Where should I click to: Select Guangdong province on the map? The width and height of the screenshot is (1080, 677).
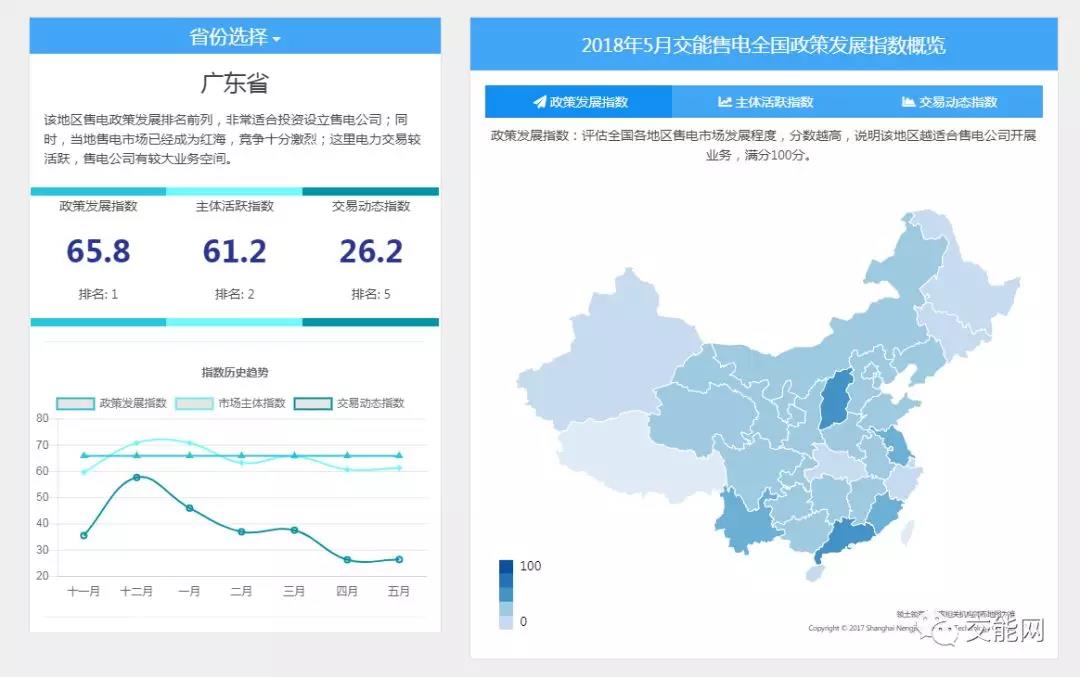tap(842, 539)
